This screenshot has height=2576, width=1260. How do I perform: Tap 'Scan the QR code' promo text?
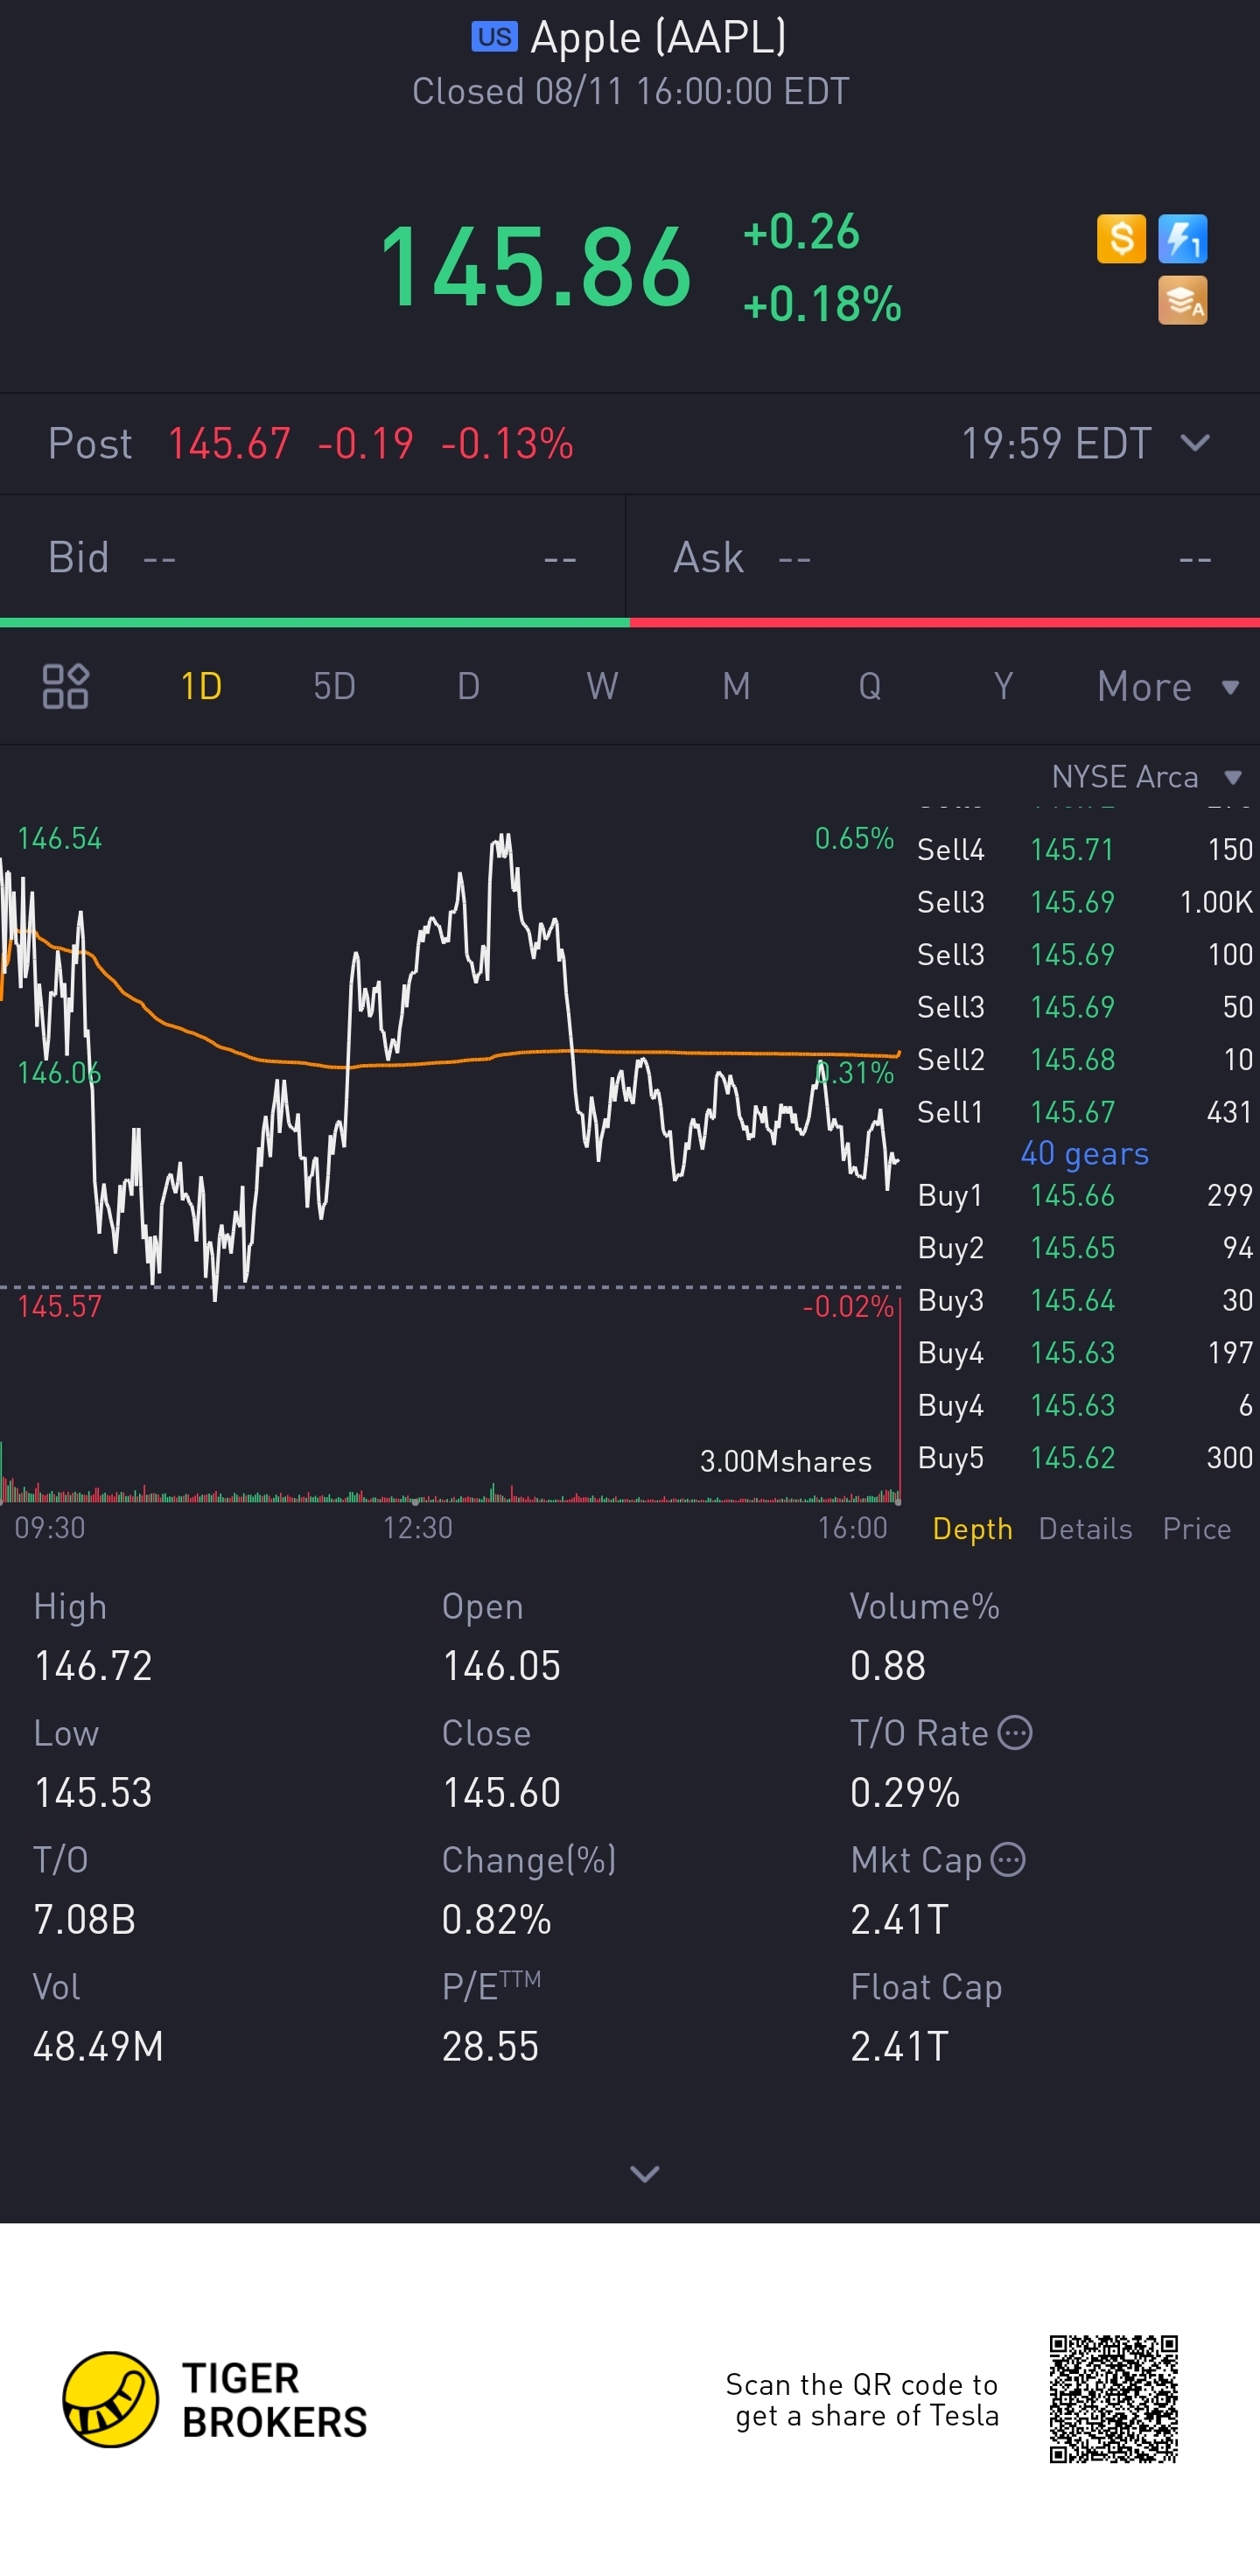(x=862, y=2399)
